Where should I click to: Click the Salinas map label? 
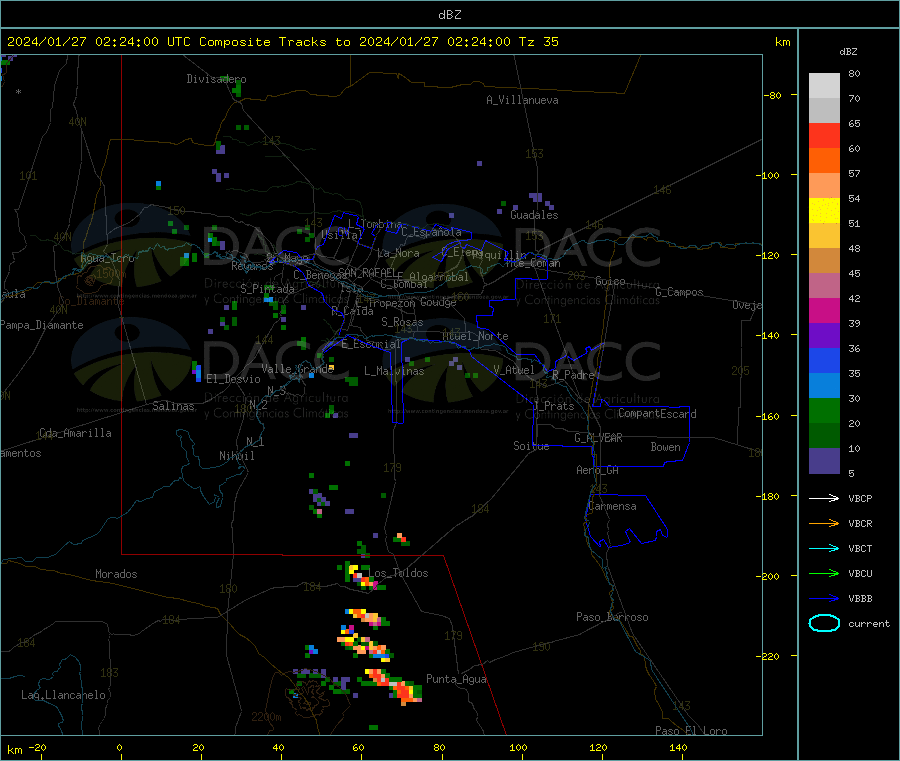point(173,406)
